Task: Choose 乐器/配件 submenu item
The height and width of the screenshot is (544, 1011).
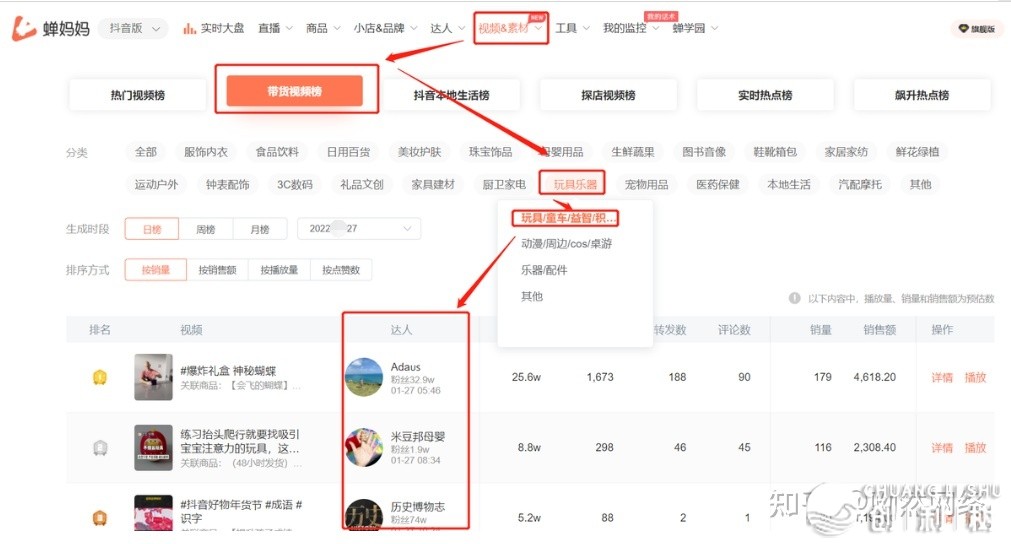Action: click(544, 270)
